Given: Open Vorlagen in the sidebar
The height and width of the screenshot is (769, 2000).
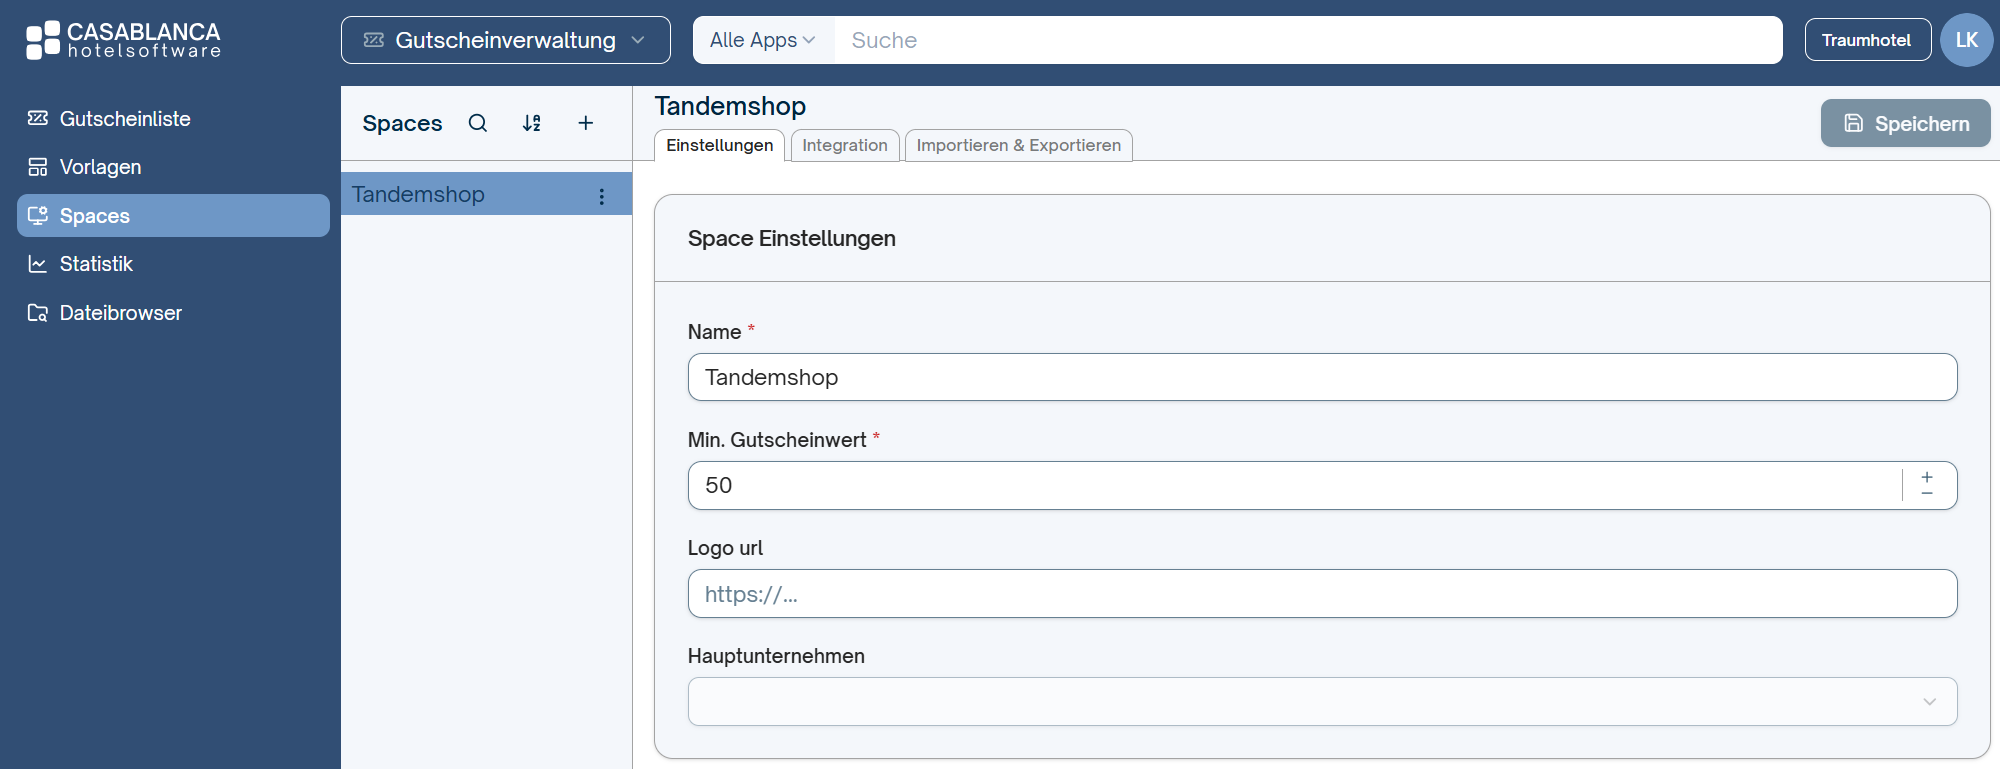Looking at the screenshot, I should tap(173, 167).
